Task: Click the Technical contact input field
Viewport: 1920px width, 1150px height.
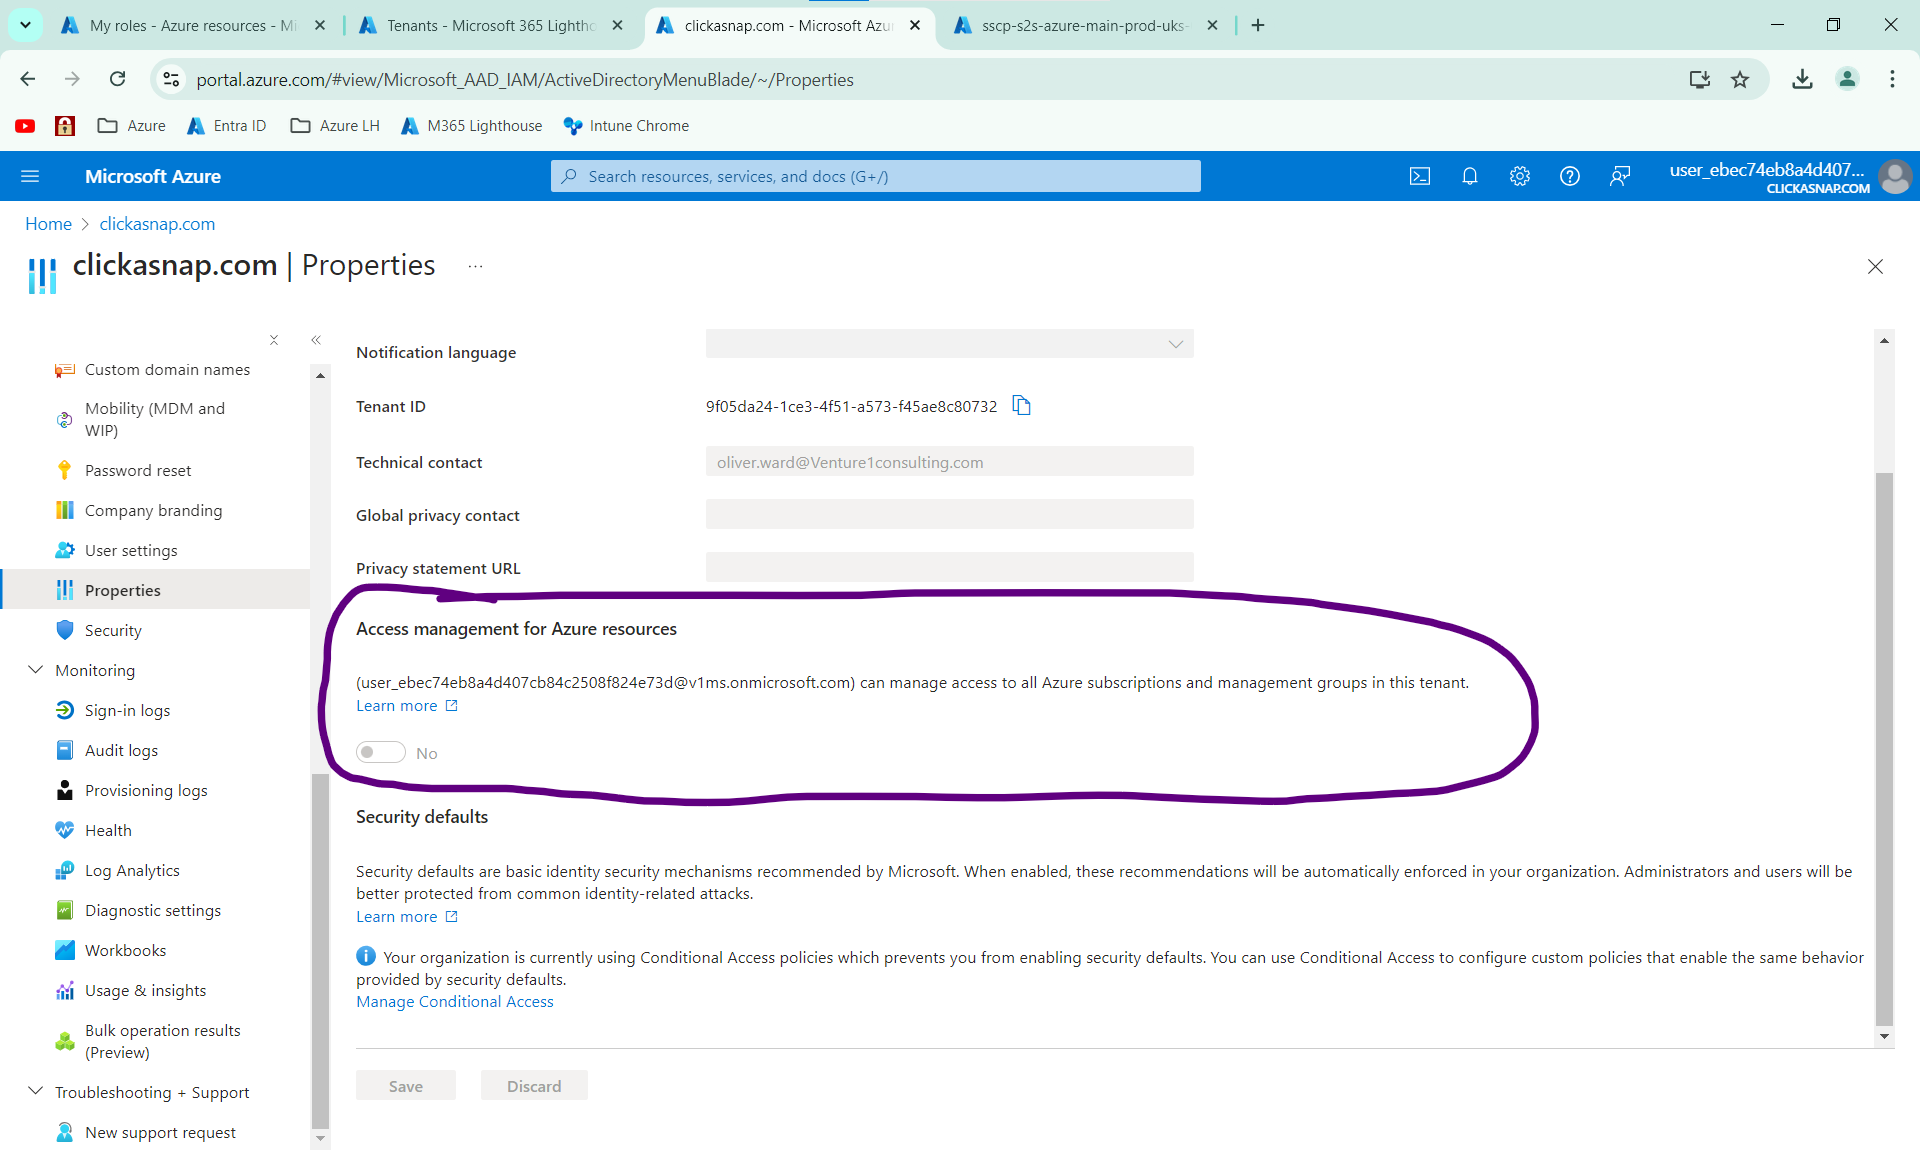Action: coord(949,462)
